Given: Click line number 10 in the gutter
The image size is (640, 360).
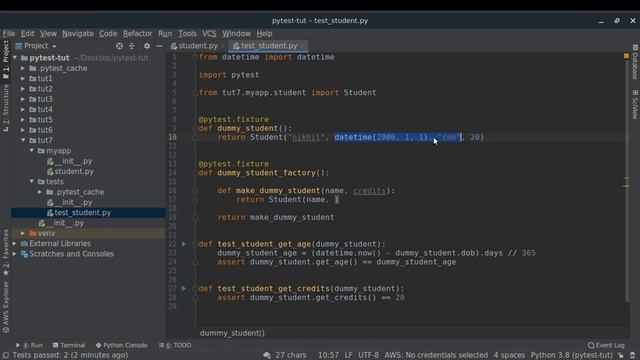Looking at the screenshot, I should point(173,137).
